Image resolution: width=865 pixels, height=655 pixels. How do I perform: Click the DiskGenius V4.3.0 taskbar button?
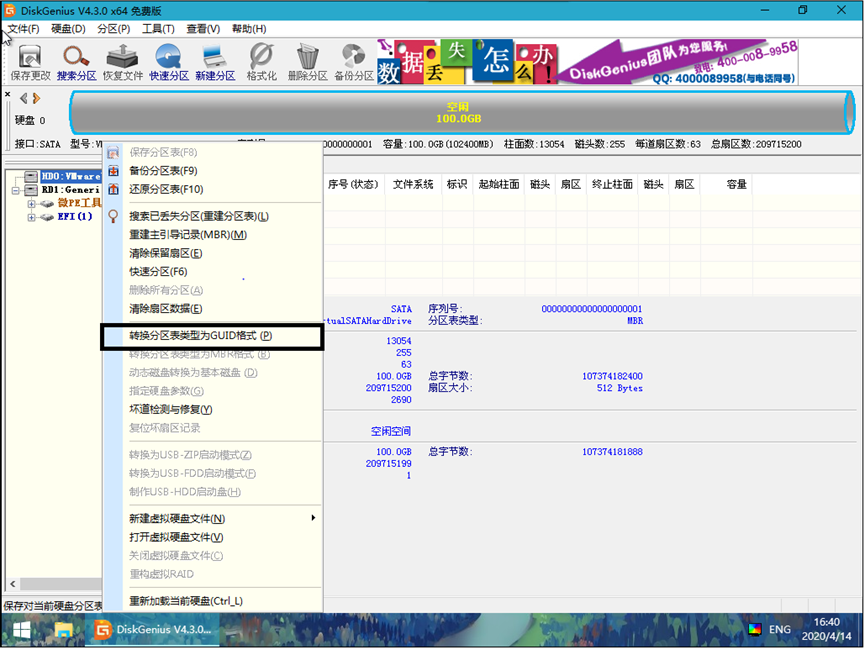click(x=152, y=630)
